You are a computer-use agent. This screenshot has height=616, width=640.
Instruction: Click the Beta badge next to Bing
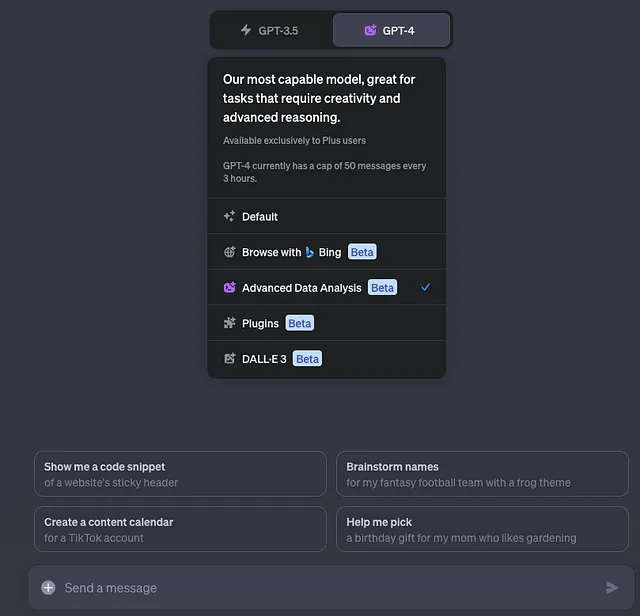click(x=362, y=252)
